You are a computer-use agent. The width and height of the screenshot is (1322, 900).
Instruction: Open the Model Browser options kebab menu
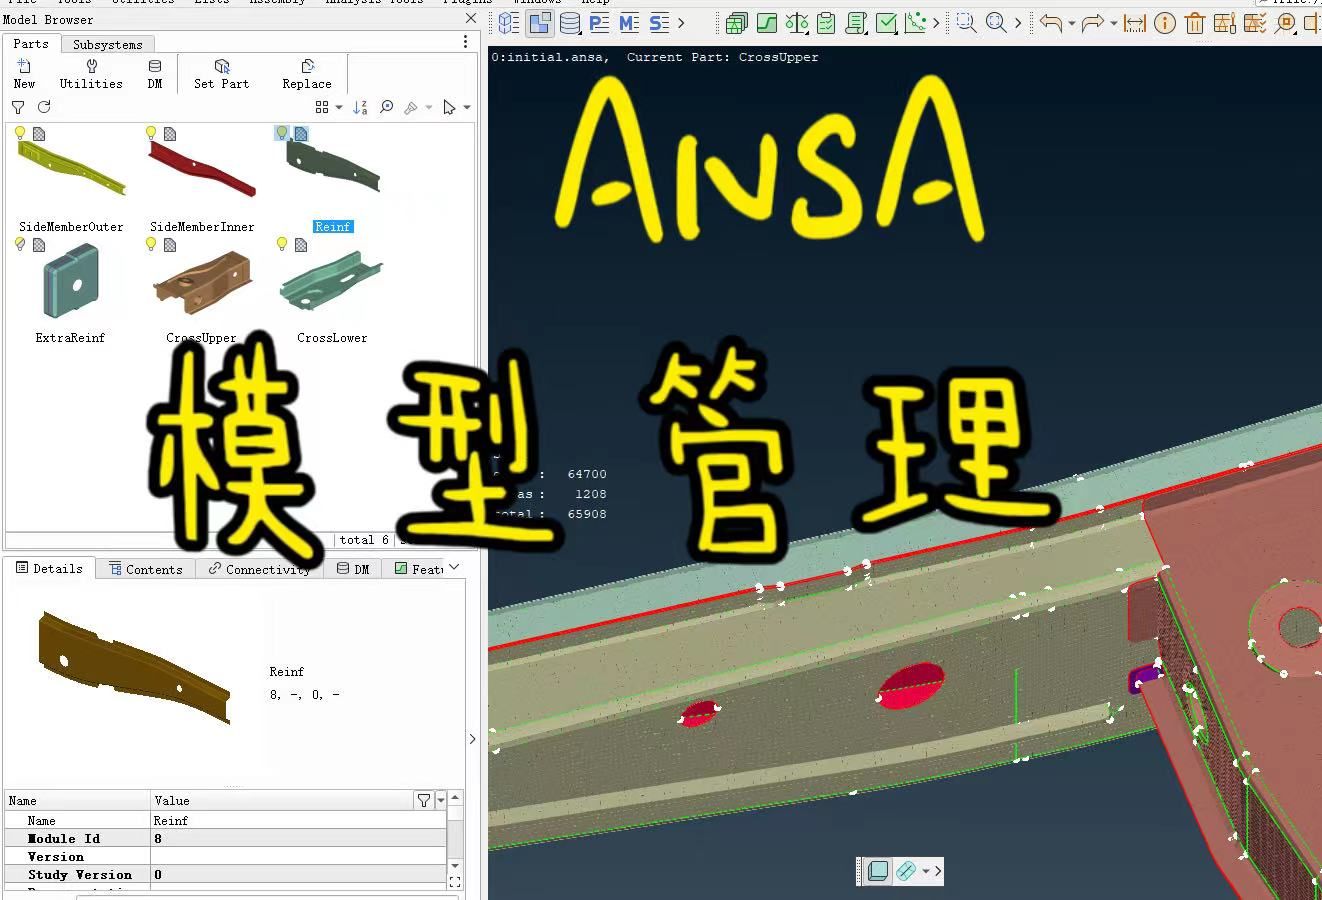click(465, 42)
